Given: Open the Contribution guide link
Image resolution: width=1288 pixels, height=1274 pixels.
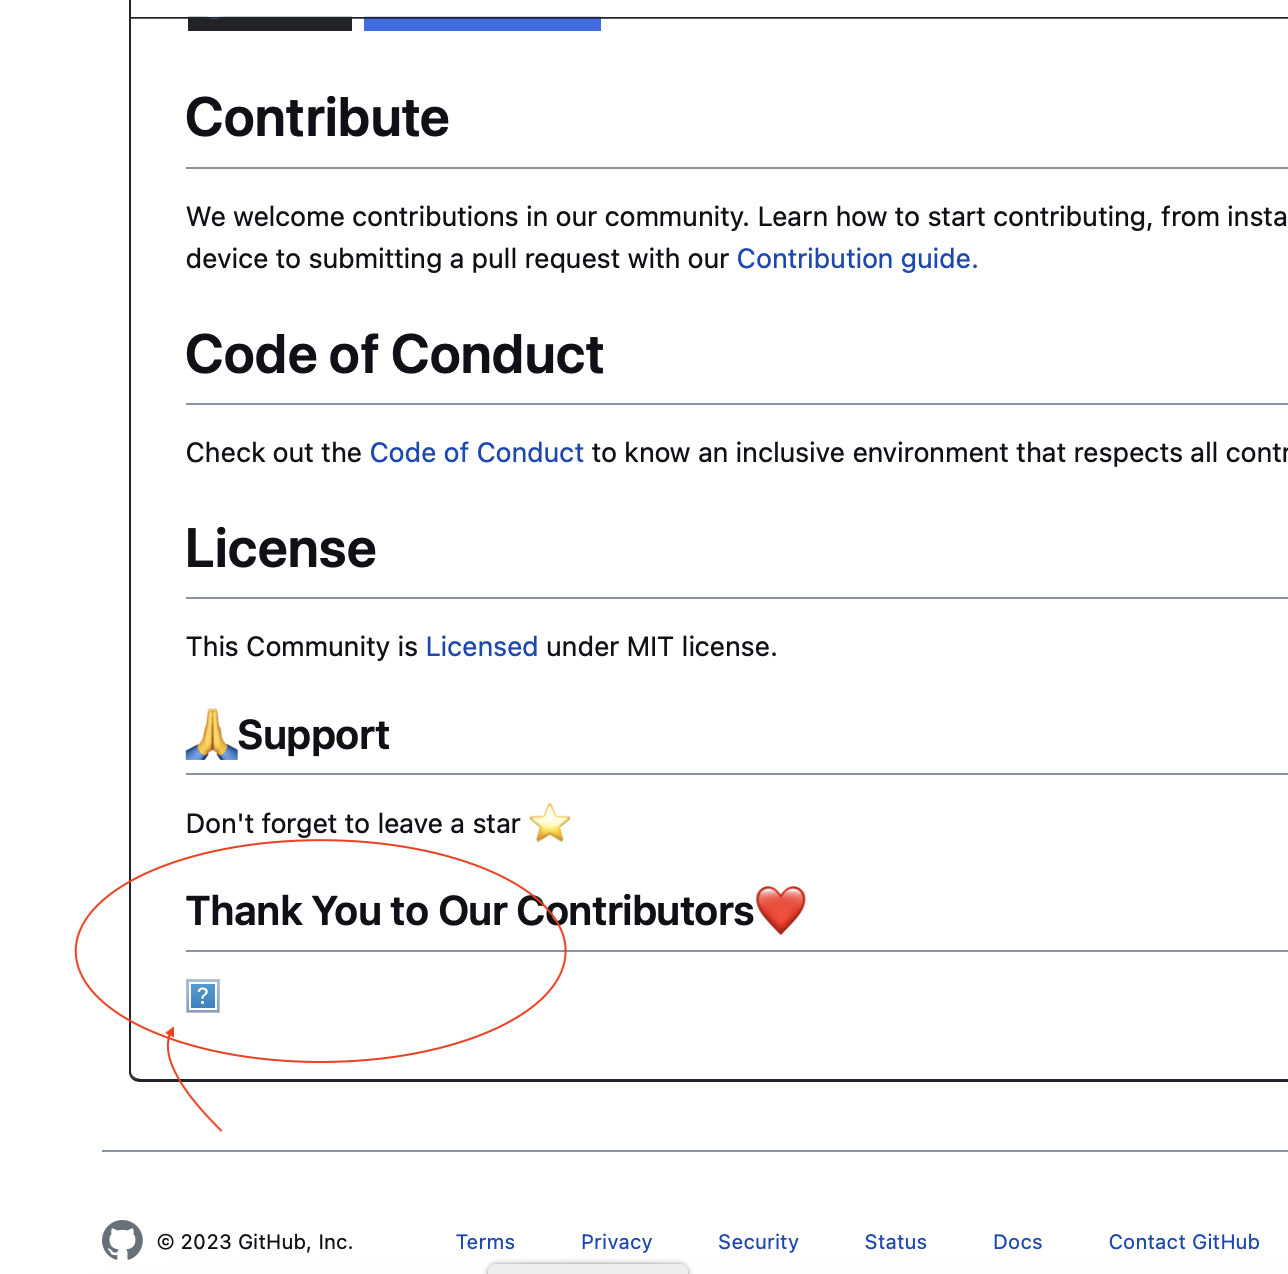Looking at the screenshot, I should (x=855, y=258).
